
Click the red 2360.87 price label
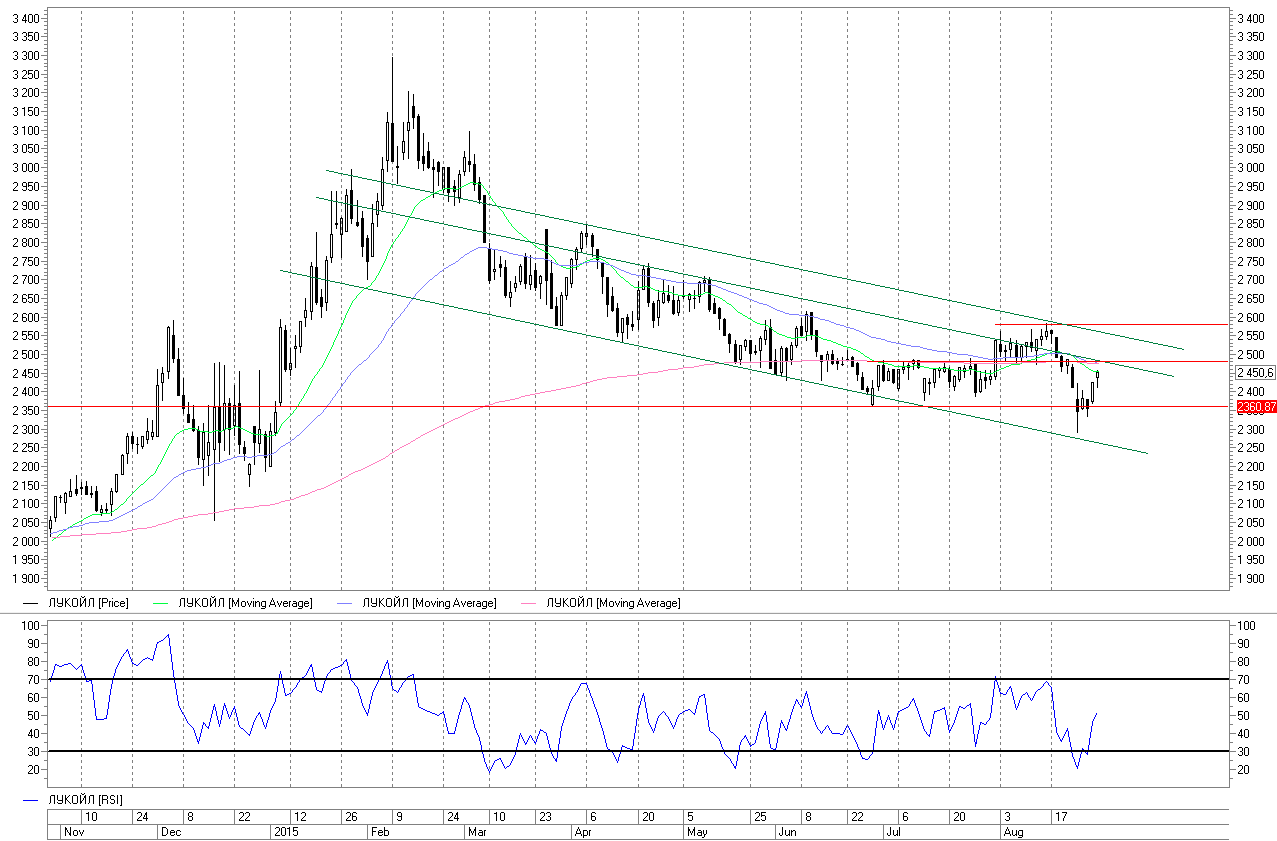pos(1256,407)
